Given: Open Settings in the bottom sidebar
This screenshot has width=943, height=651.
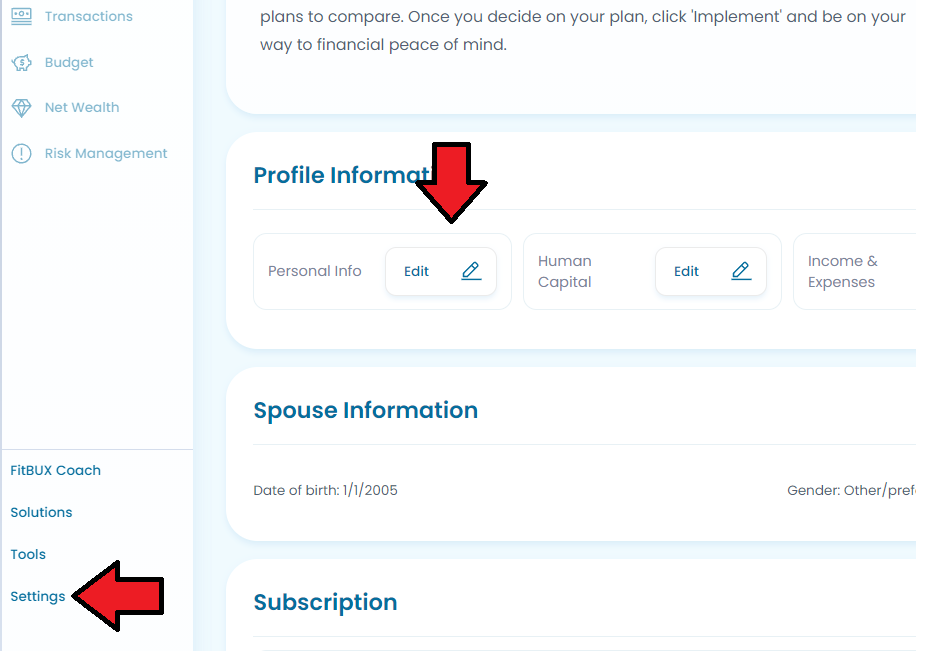Looking at the screenshot, I should (37, 597).
